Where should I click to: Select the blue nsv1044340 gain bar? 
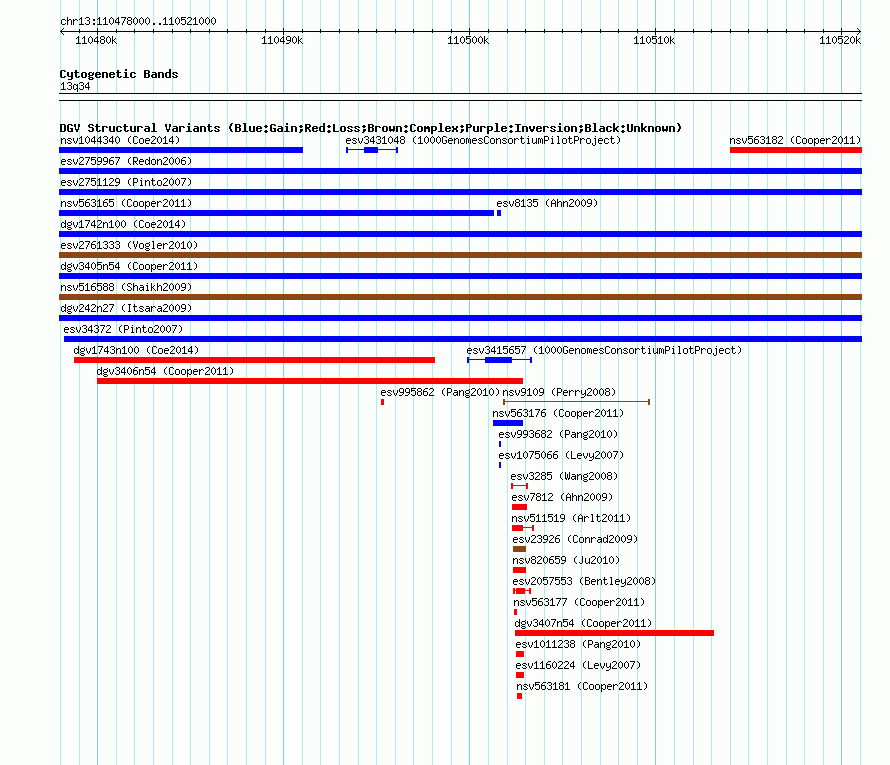coord(181,150)
